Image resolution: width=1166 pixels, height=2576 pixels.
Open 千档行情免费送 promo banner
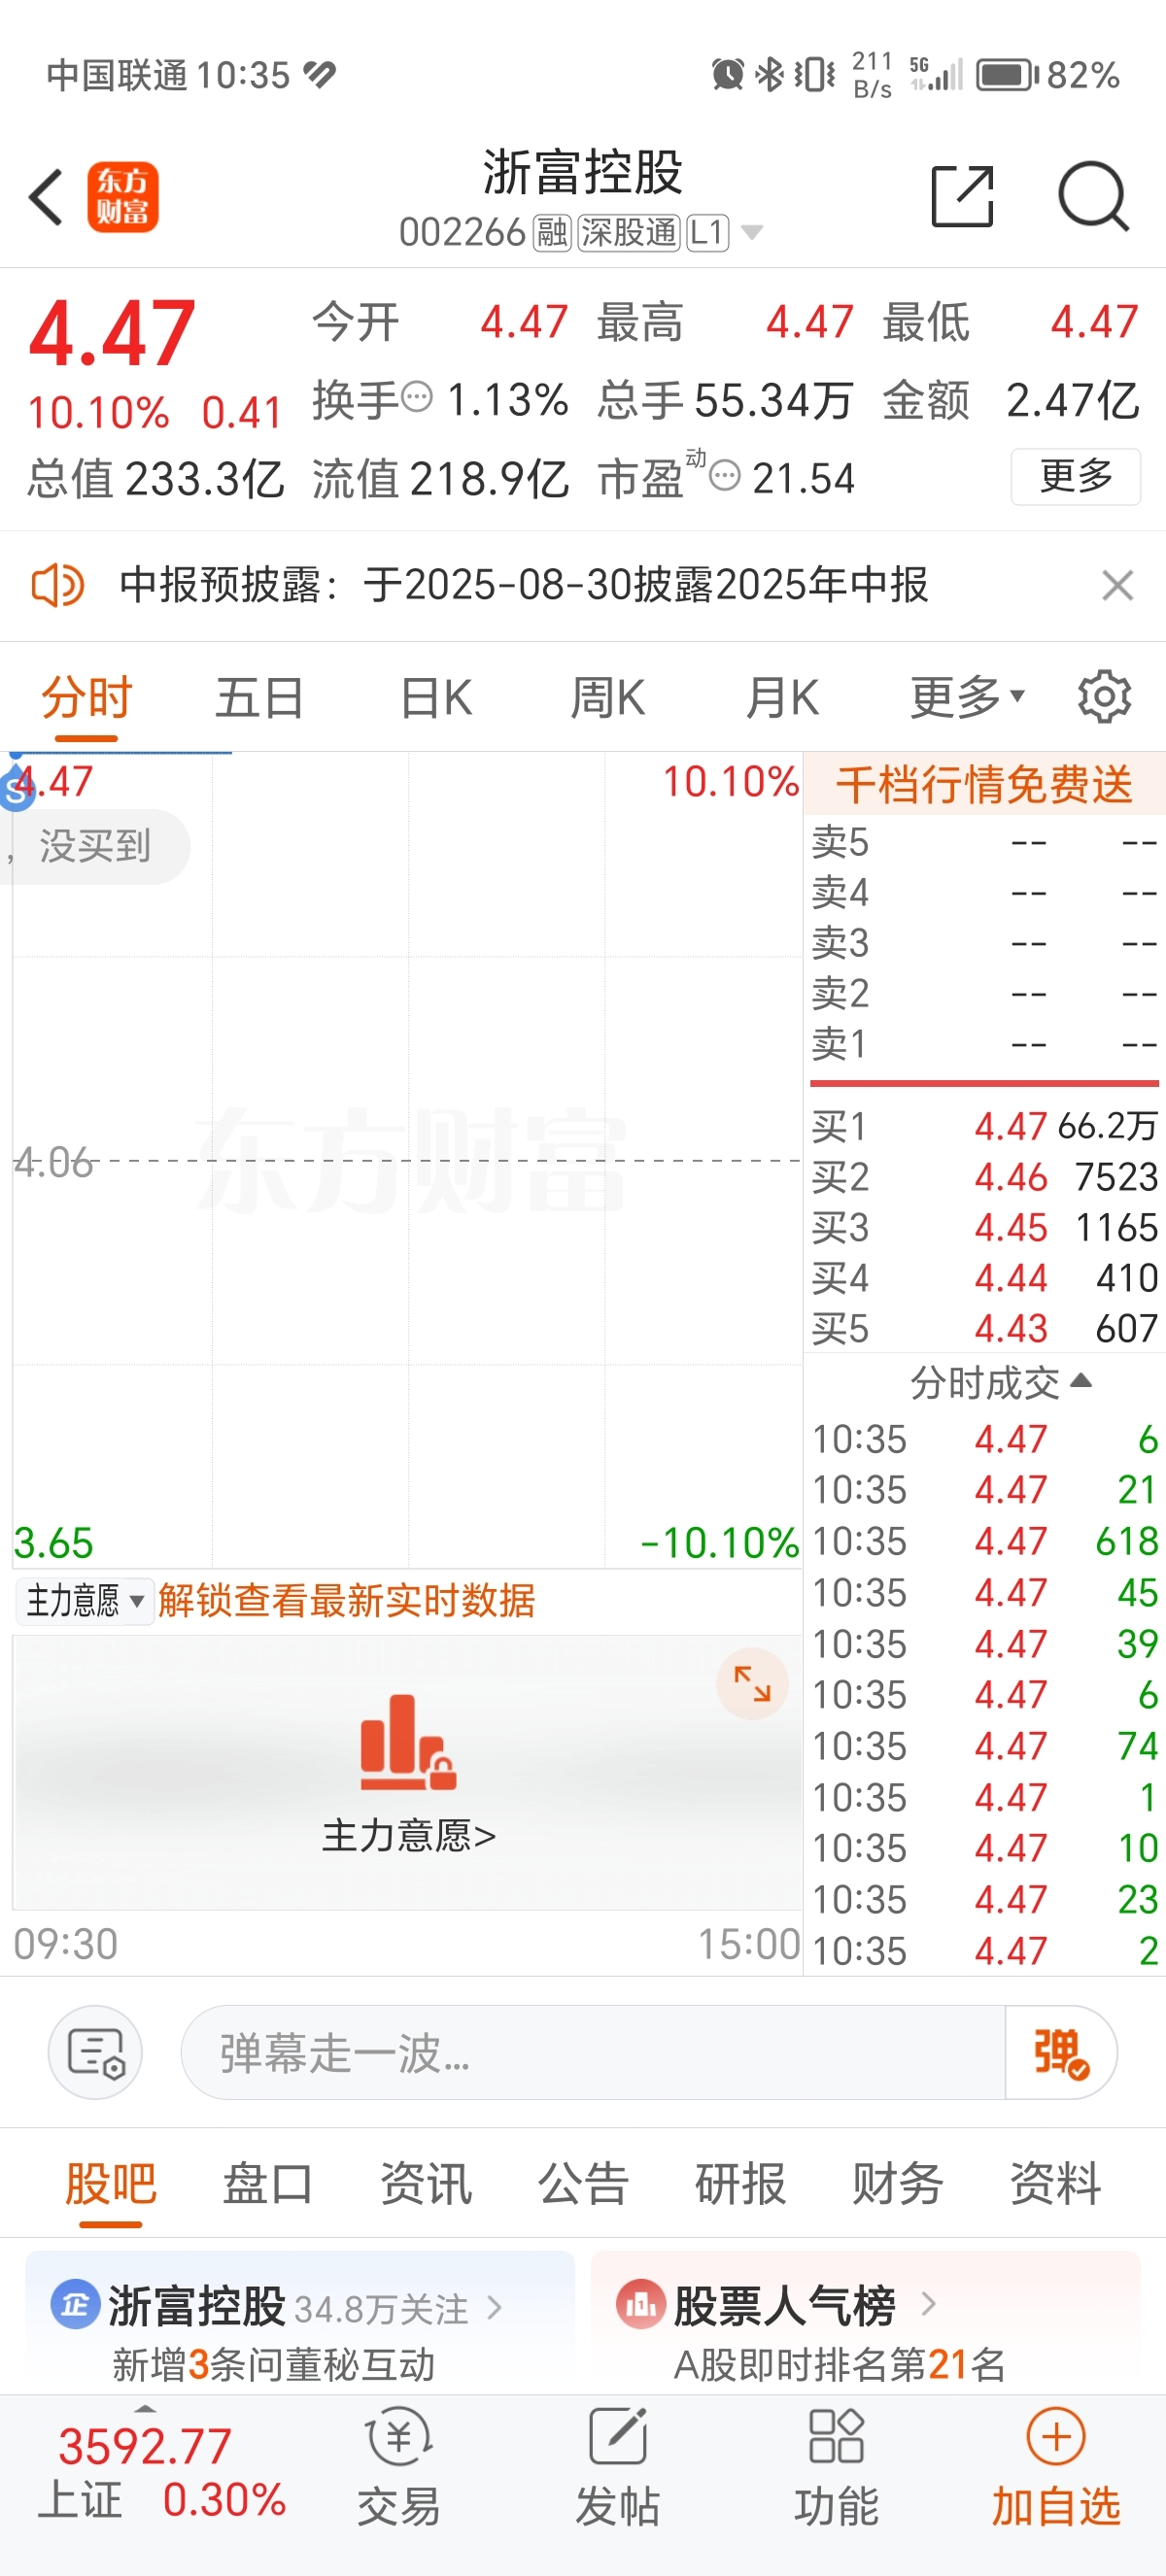pos(984,785)
